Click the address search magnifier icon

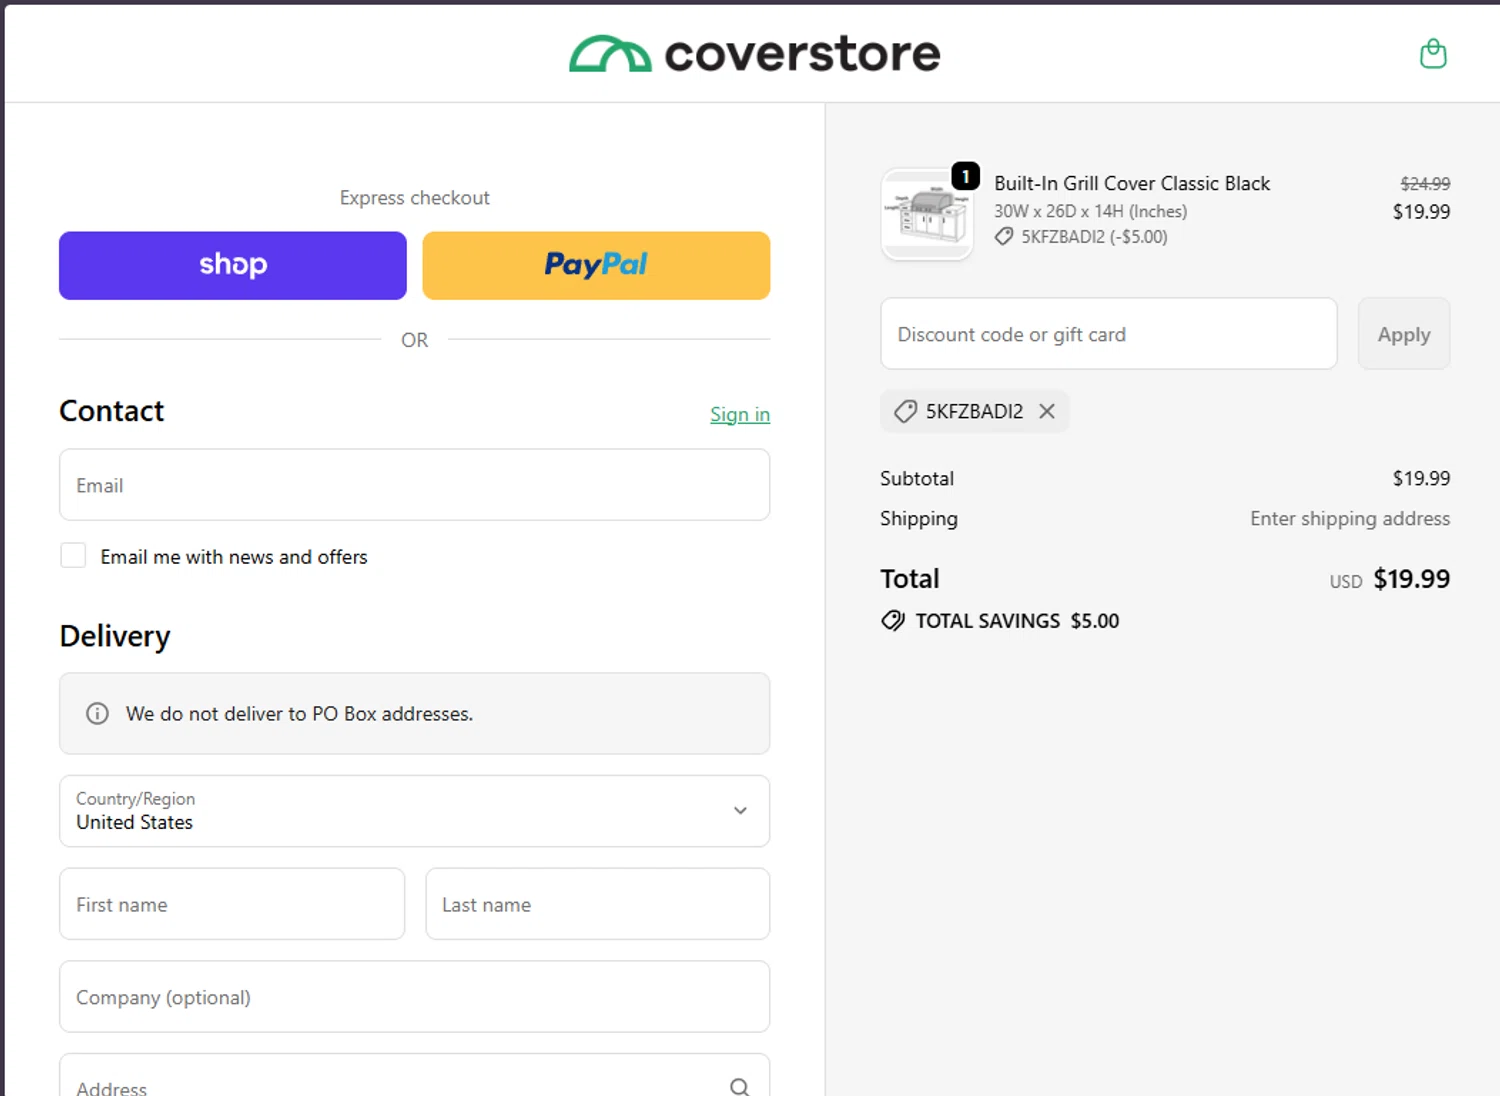[x=739, y=1087]
